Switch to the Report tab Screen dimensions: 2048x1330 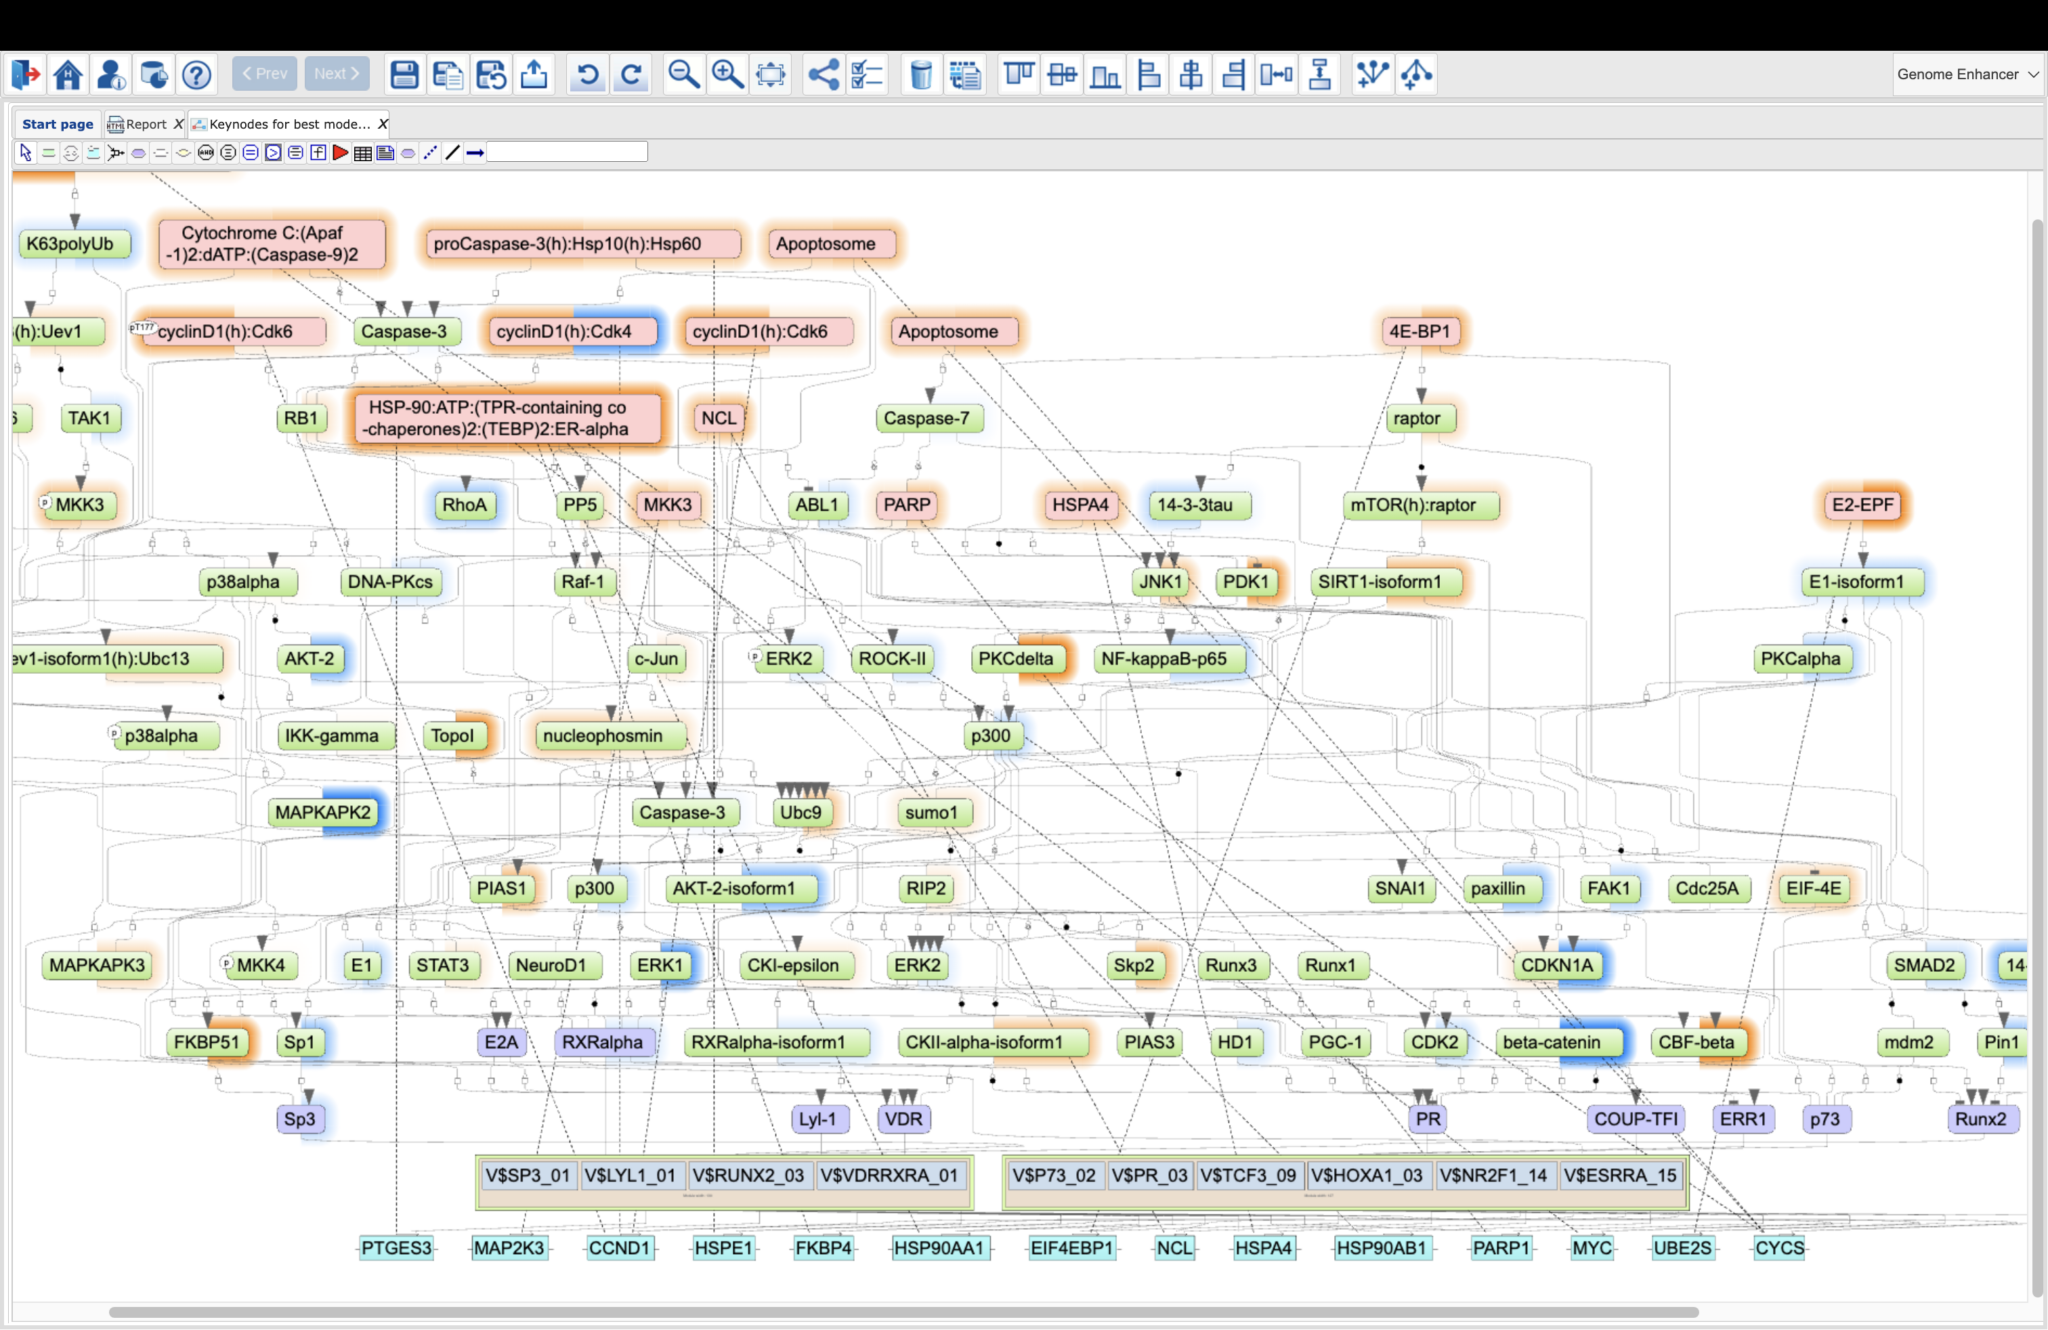(146, 124)
